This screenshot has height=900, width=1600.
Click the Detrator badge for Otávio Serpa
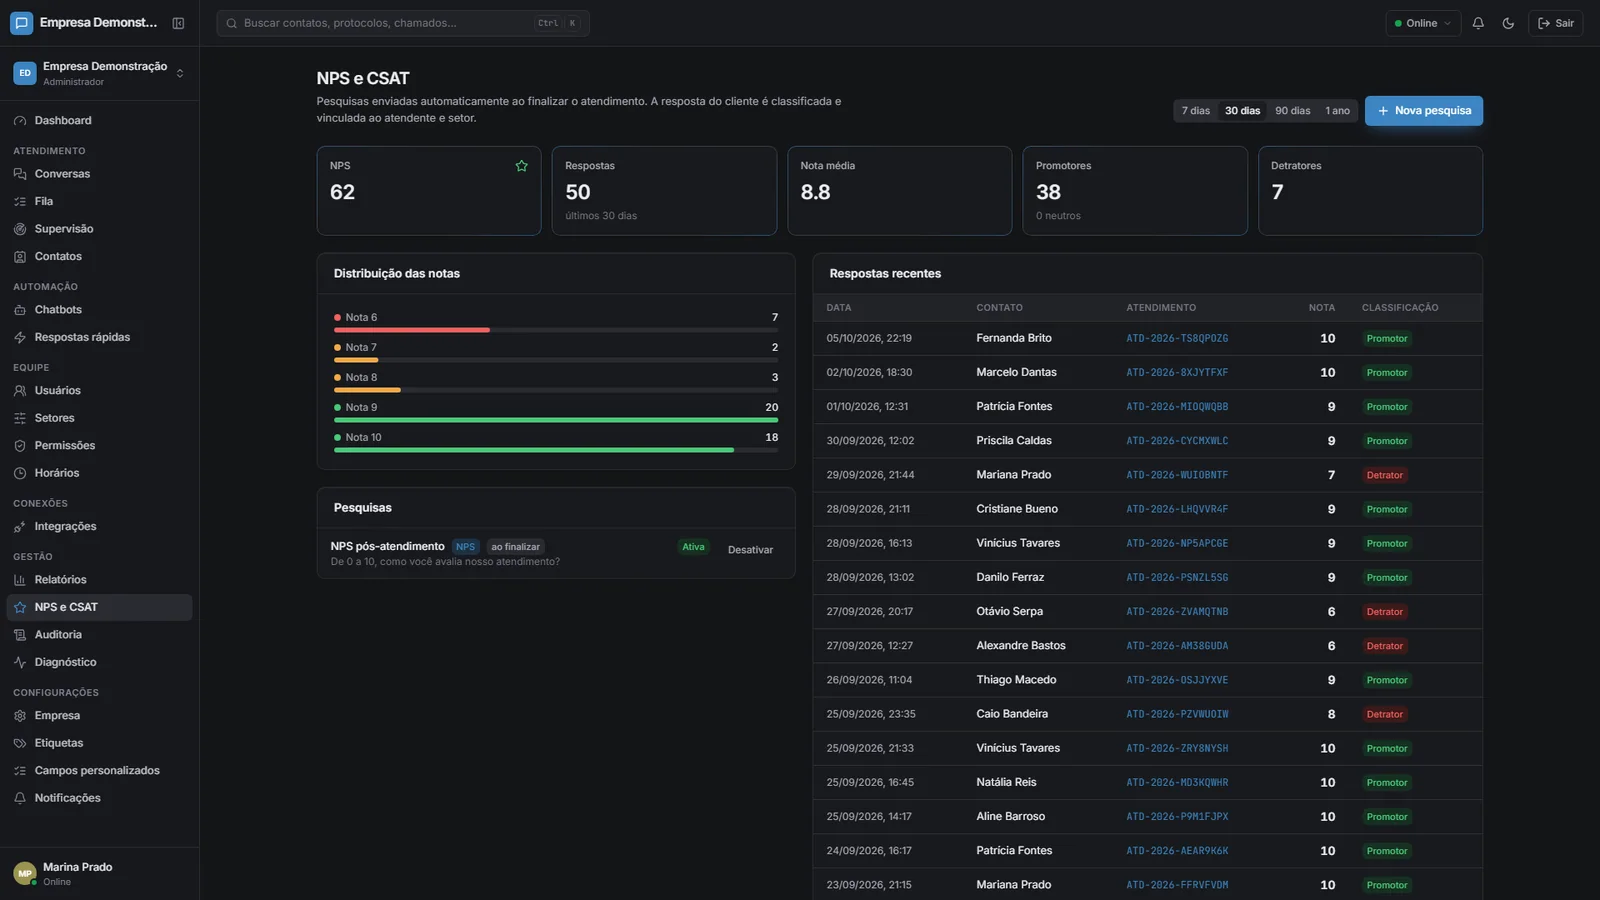tap(1385, 612)
